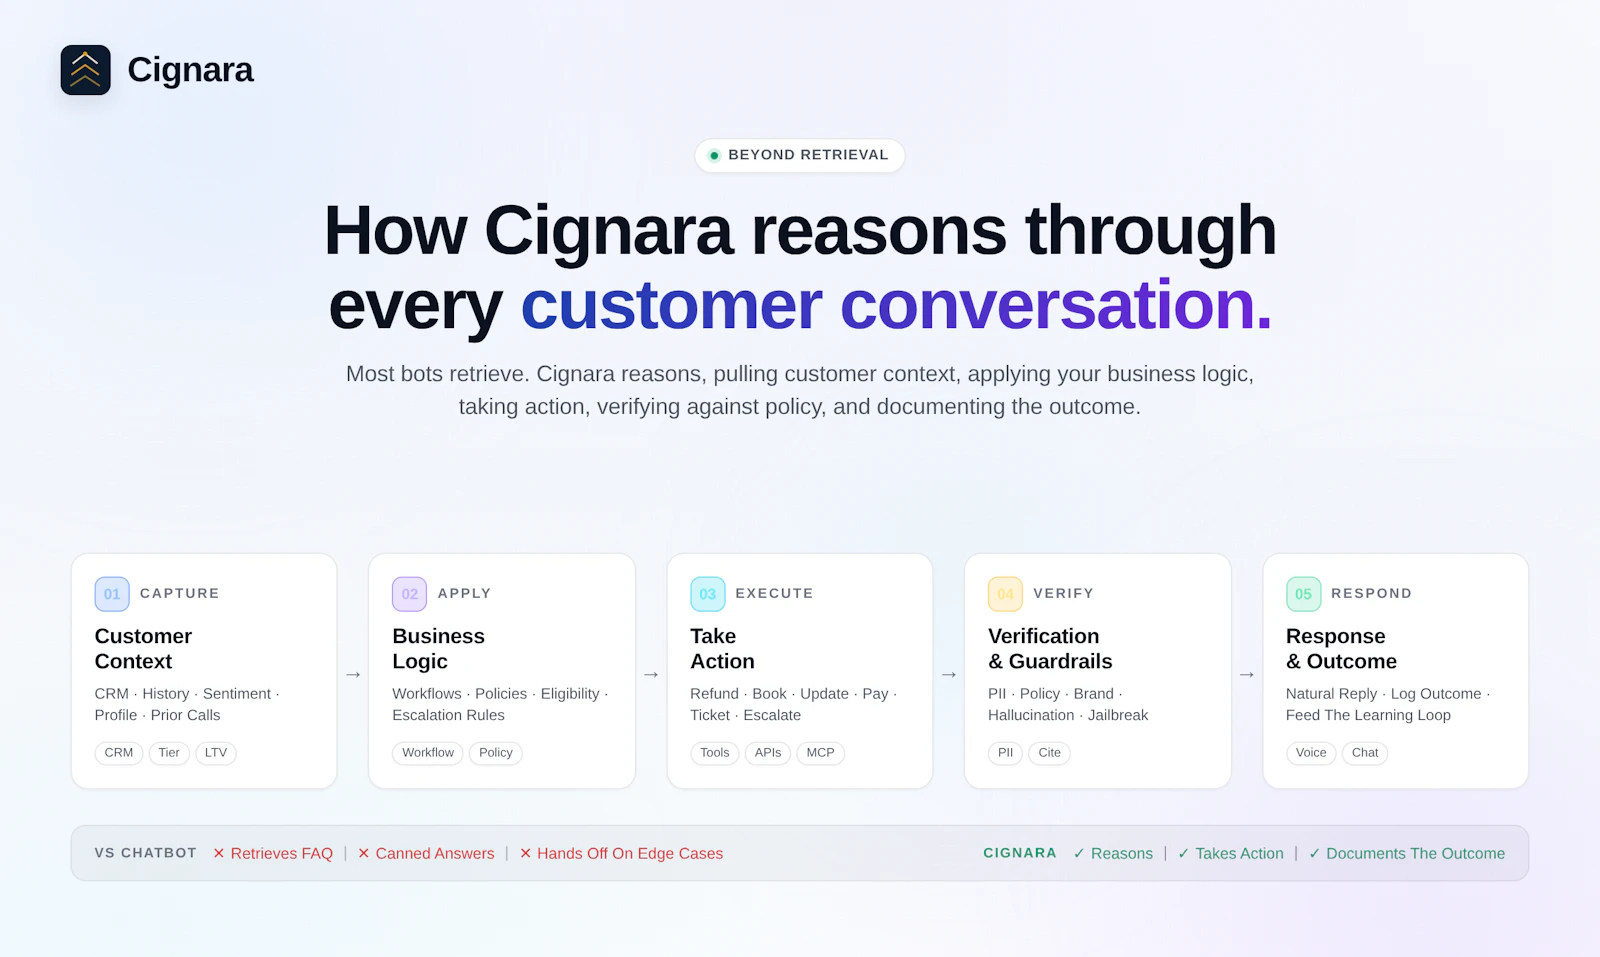Image resolution: width=1600 pixels, height=957 pixels.
Task: Click the Escalation Rules description text
Action: [x=448, y=715]
